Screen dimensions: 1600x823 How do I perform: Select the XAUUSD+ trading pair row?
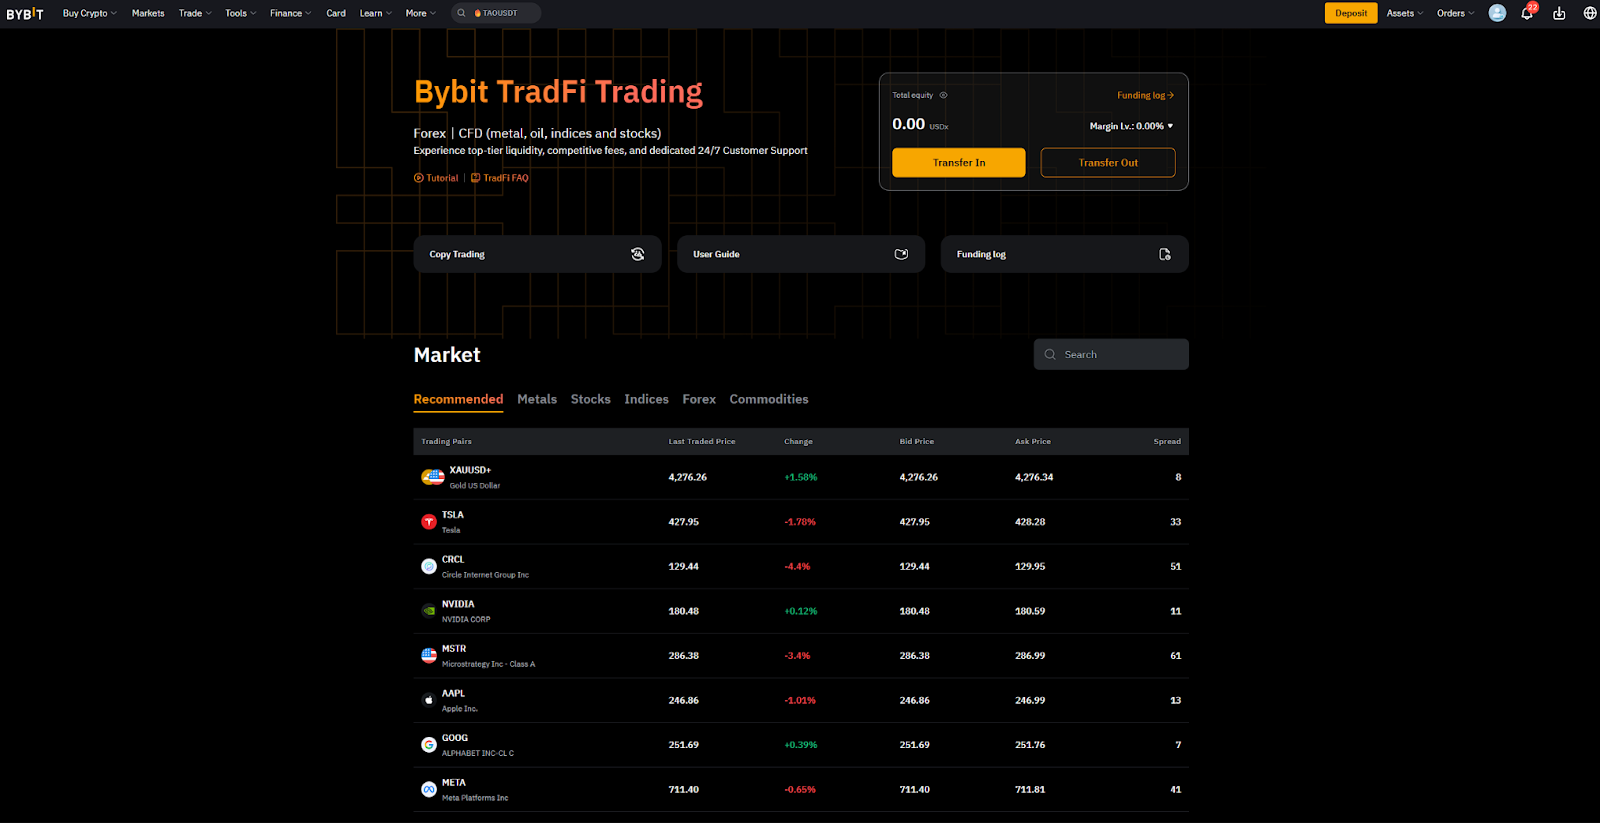pos(801,477)
